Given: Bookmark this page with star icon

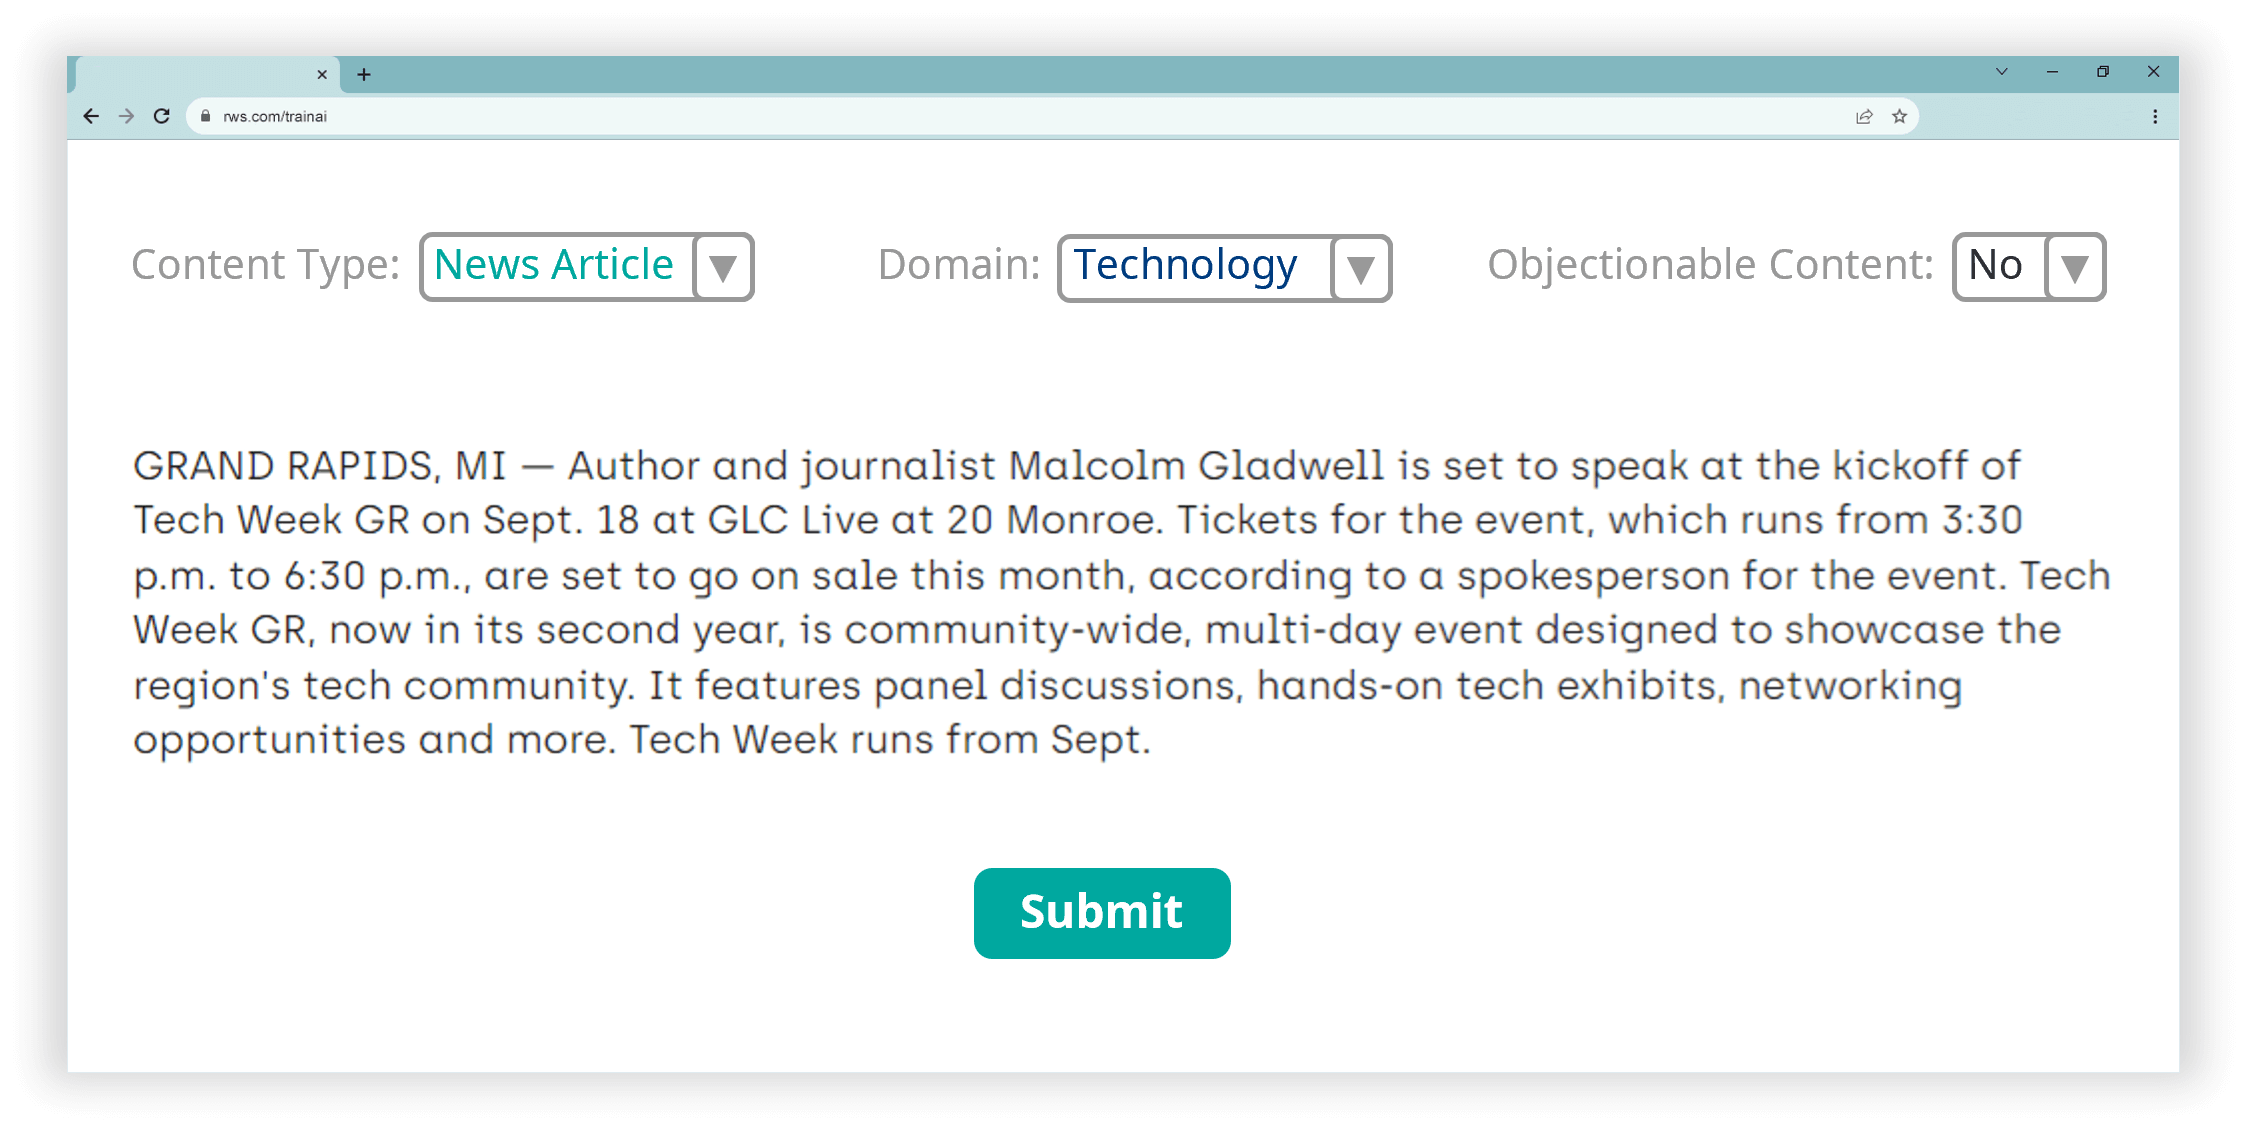Looking at the screenshot, I should click(x=1900, y=116).
